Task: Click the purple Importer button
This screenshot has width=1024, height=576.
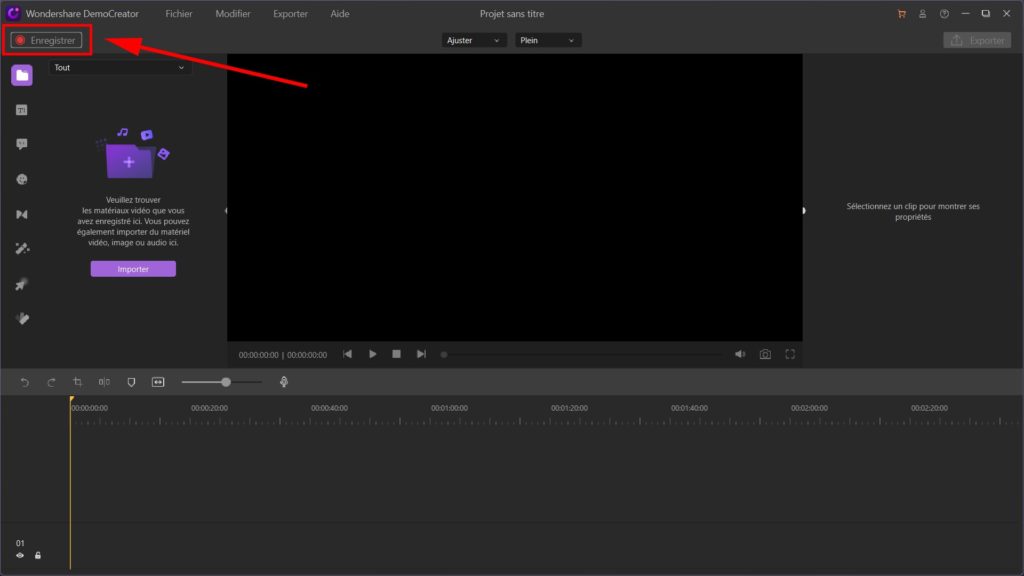Action: (x=133, y=269)
